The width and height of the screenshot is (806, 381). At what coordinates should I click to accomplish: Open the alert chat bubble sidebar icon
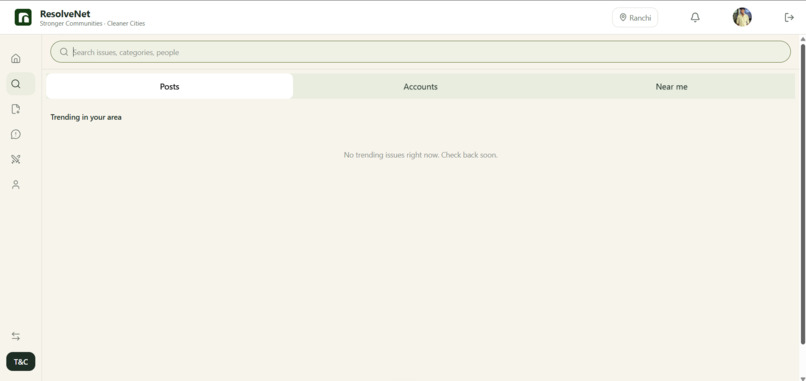click(x=16, y=134)
